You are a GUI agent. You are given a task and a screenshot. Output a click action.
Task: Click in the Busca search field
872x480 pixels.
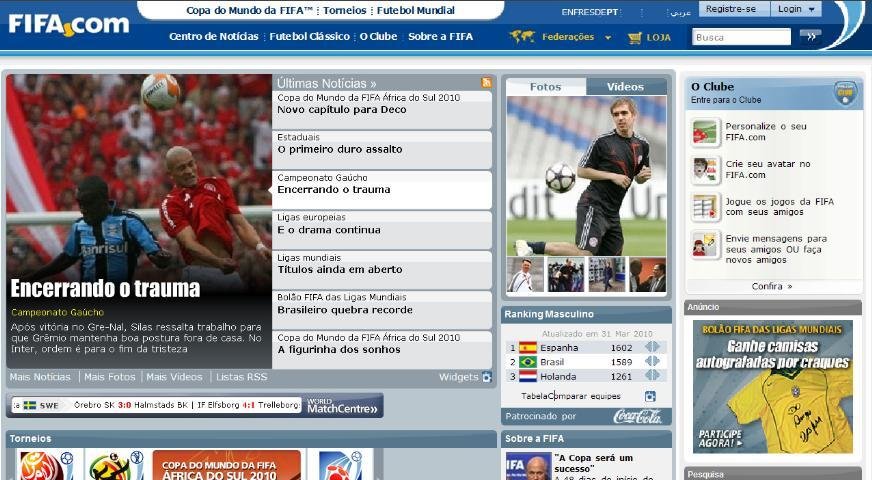[741, 37]
